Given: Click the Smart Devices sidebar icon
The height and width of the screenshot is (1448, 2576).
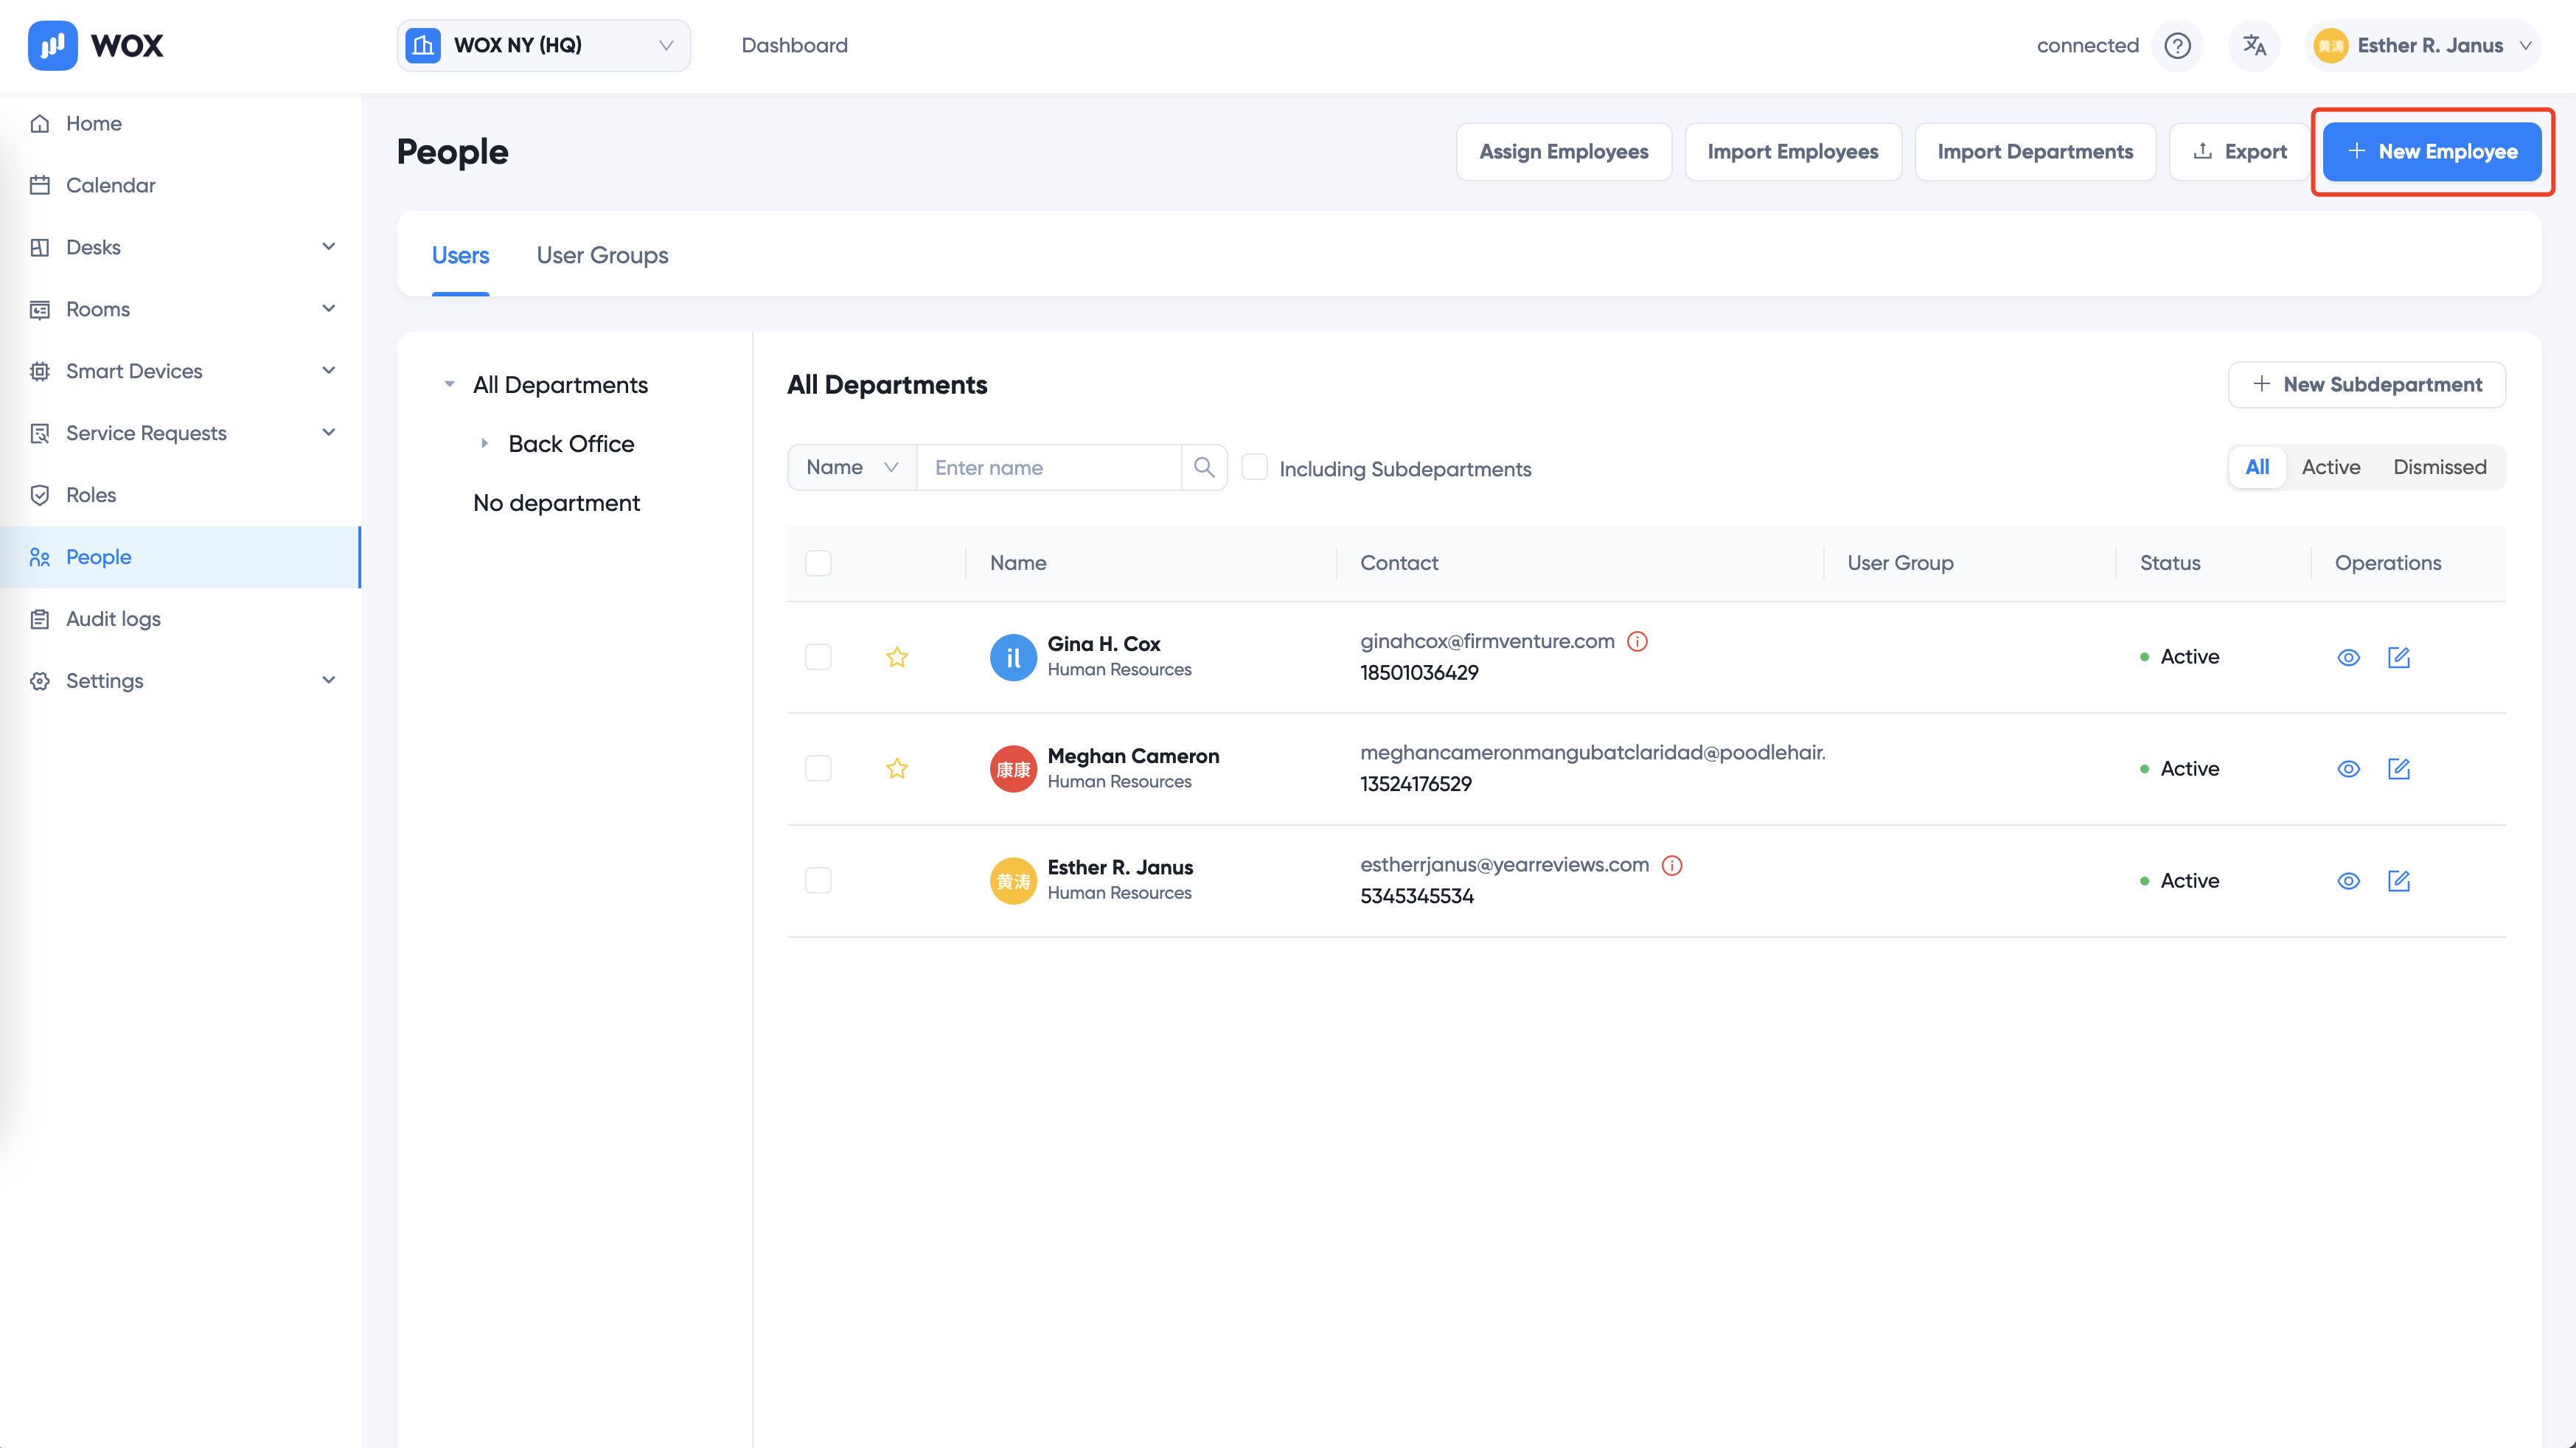Looking at the screenshot, I should pyautogui.click(x=40, y=371).
